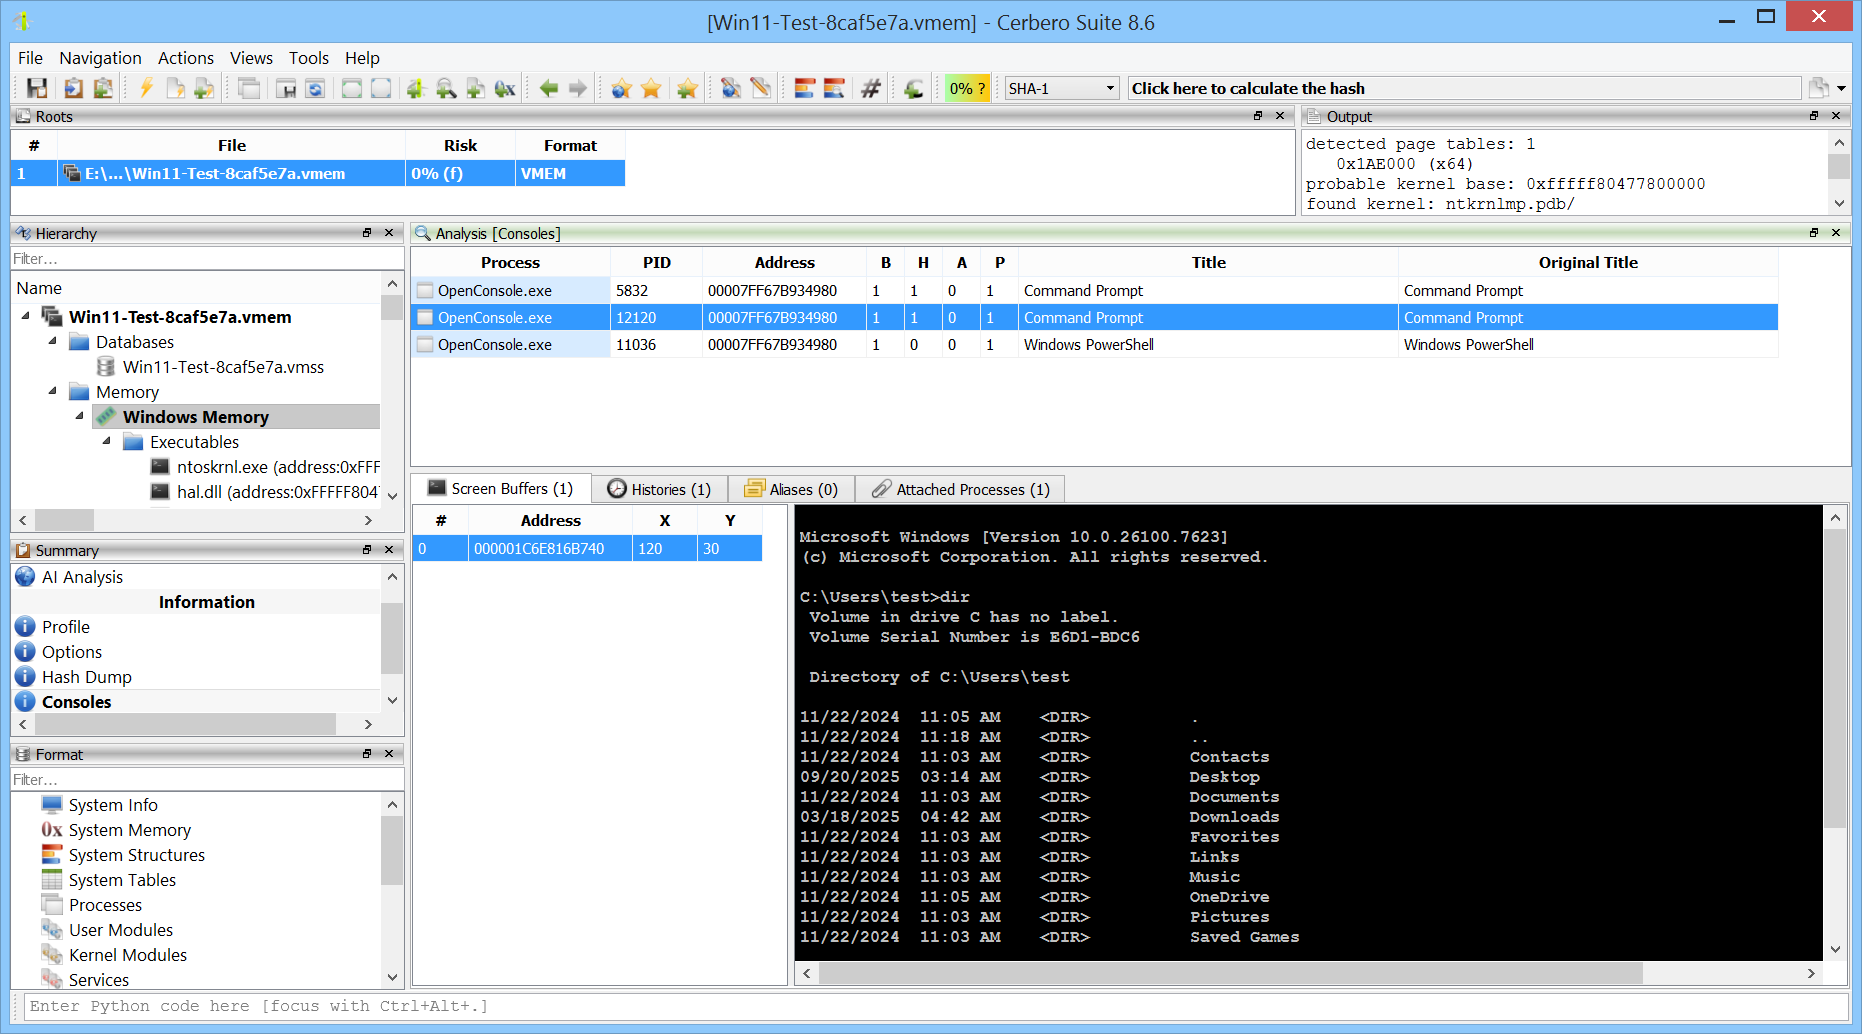
Task: Click the star with globe icon
Action: tap(621, 89)
